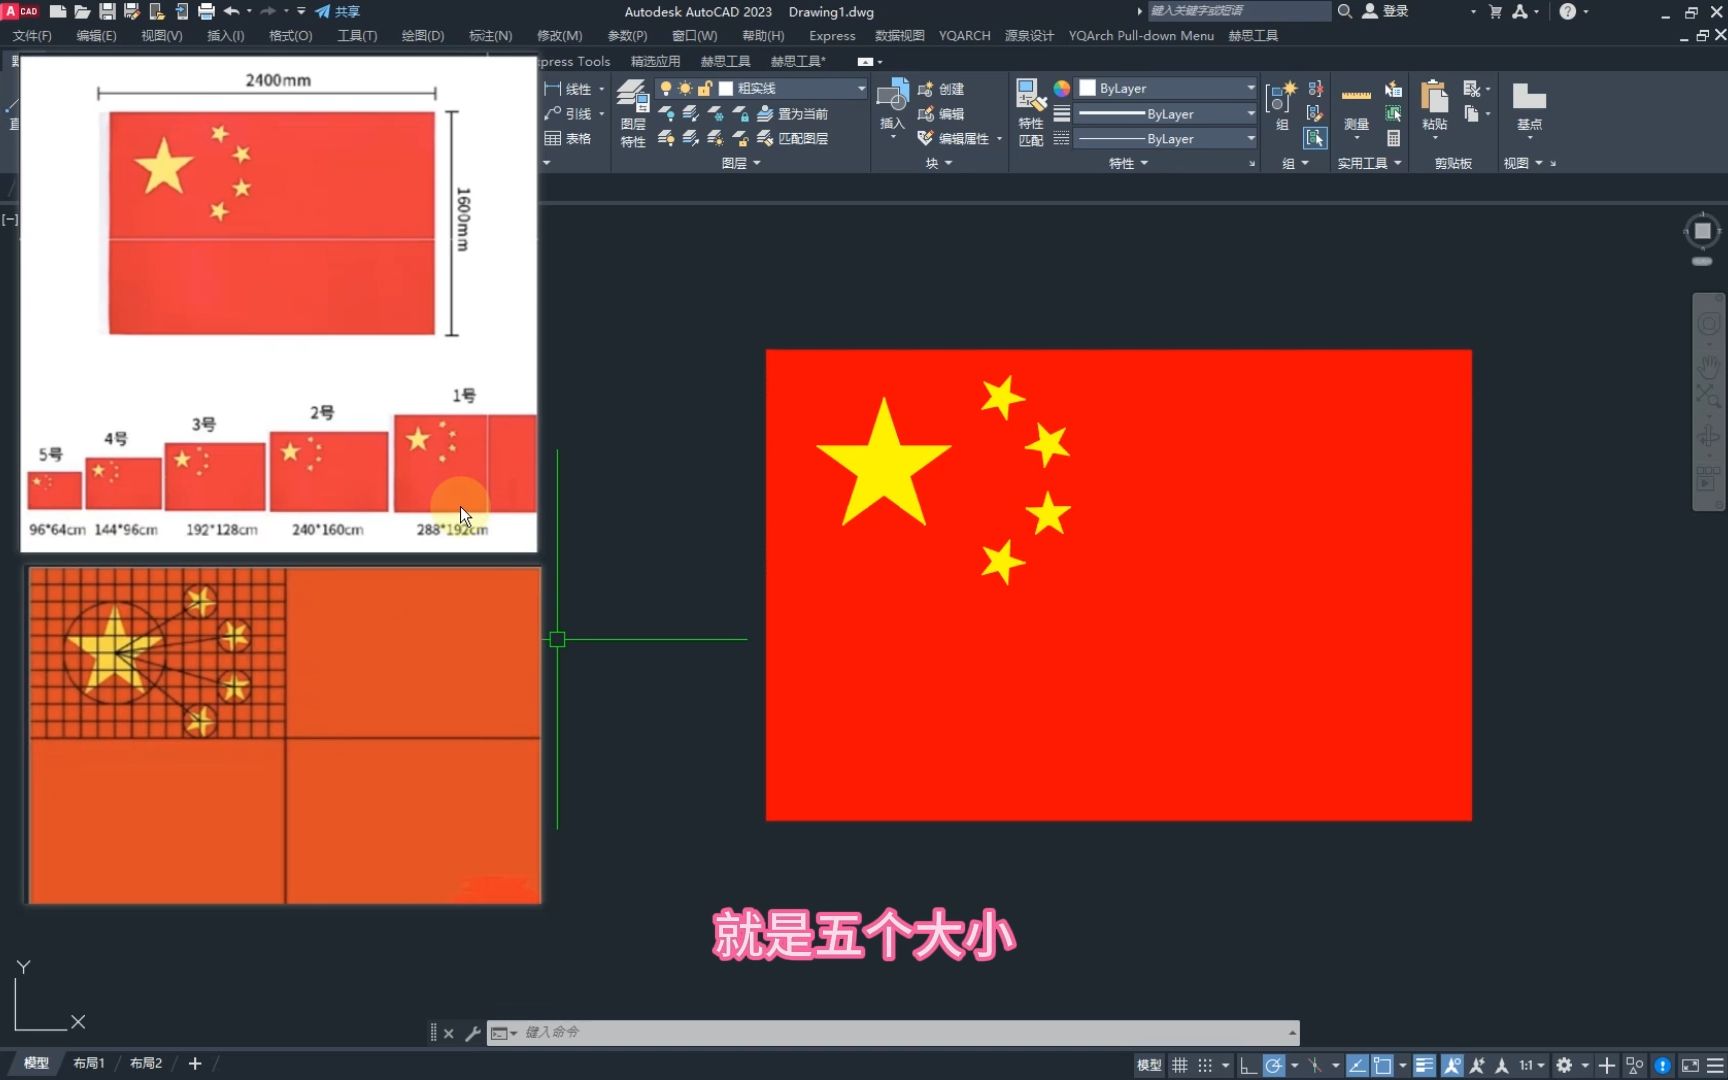The height and width of the screenshot is (1080, 1728).
Task: Click the Undo arrow in quick access toolbar
Action: [232, 11]
